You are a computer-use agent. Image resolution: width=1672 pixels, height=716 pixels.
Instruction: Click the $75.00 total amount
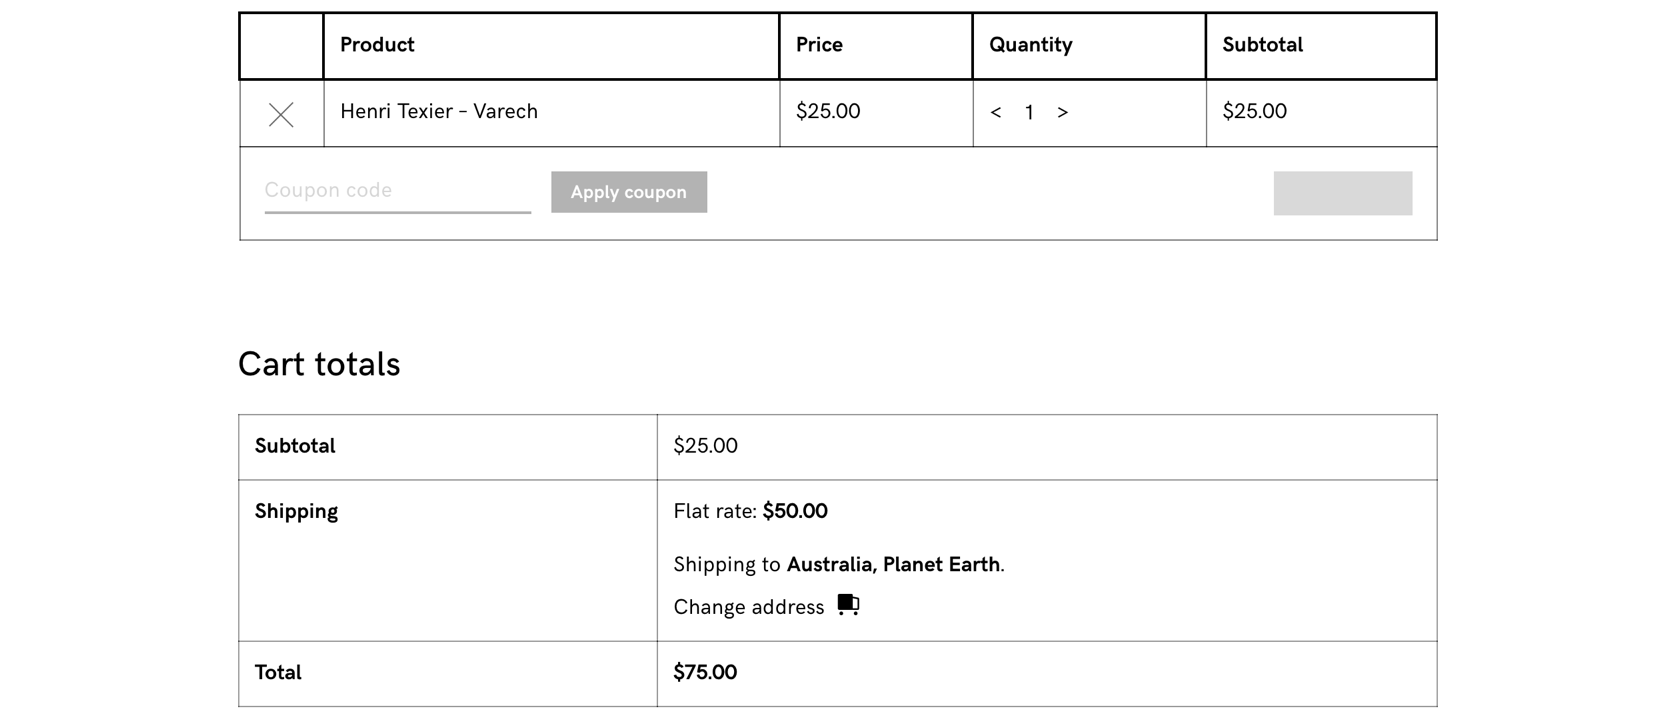[705, 673]
